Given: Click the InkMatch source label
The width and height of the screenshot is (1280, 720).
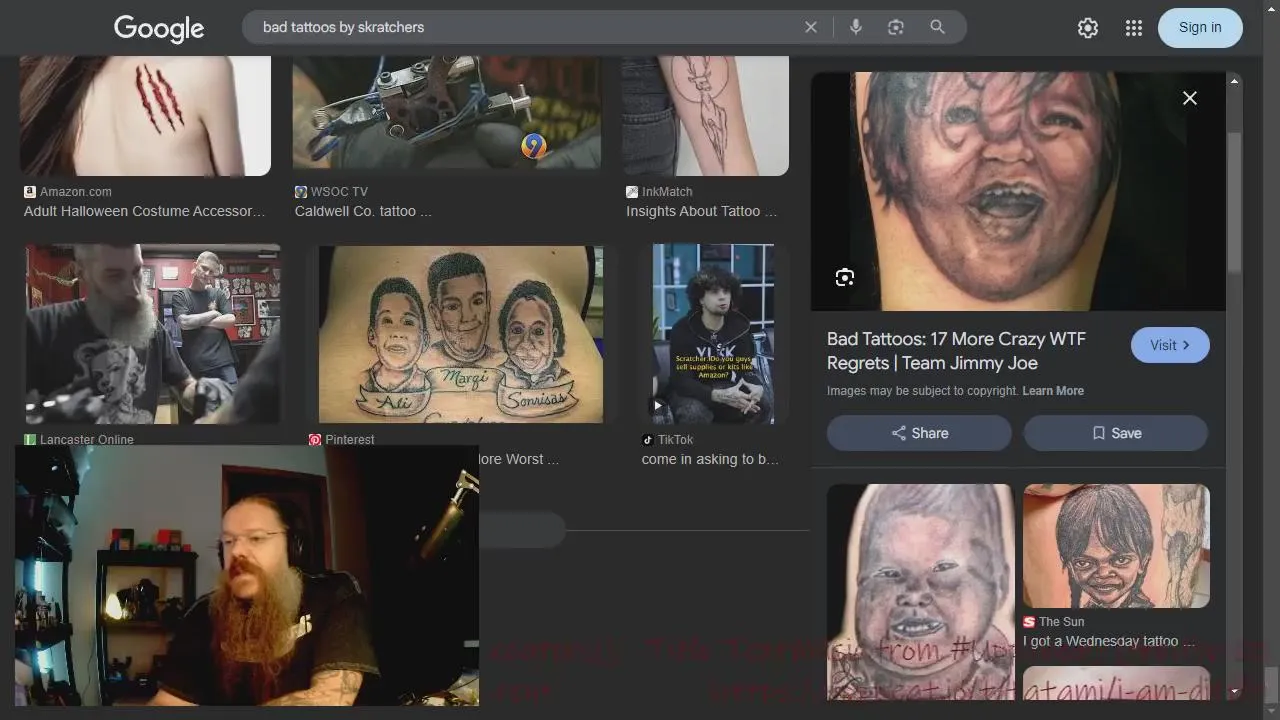Looking at the screenshot, I should (x=659, y=192).
